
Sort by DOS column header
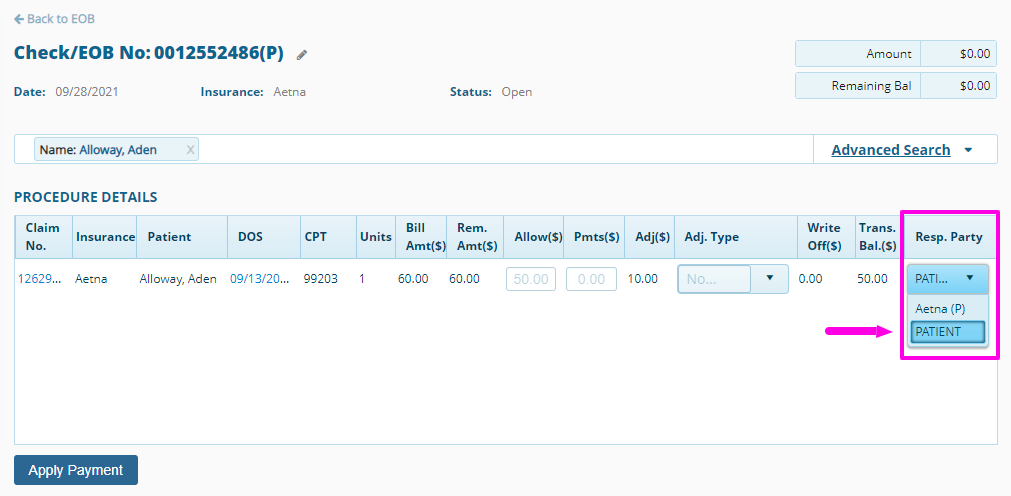[x=264, y=237]
